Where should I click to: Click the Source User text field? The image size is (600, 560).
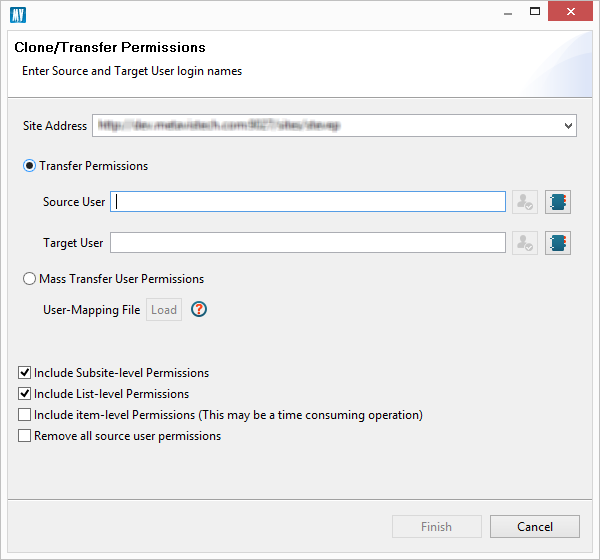click(308, 202)
